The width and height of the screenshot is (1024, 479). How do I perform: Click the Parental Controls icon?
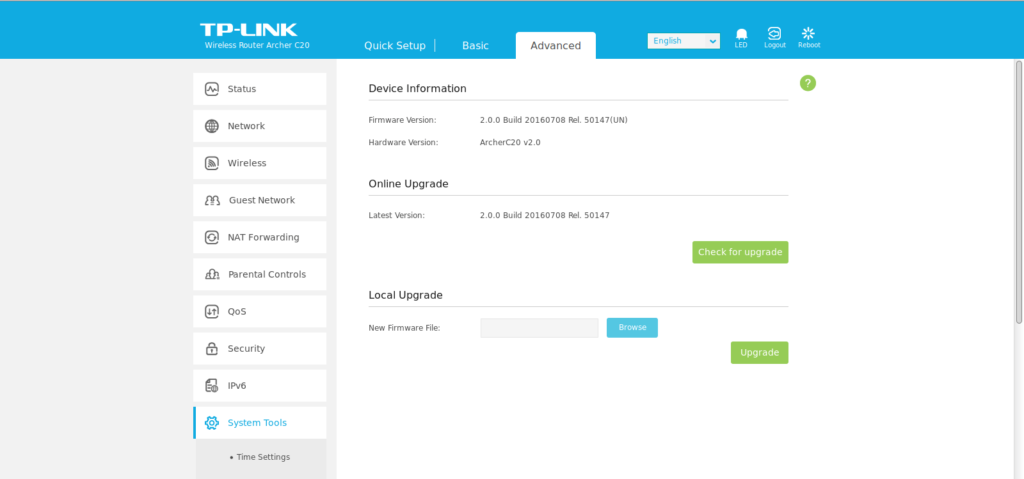(212, 274)
